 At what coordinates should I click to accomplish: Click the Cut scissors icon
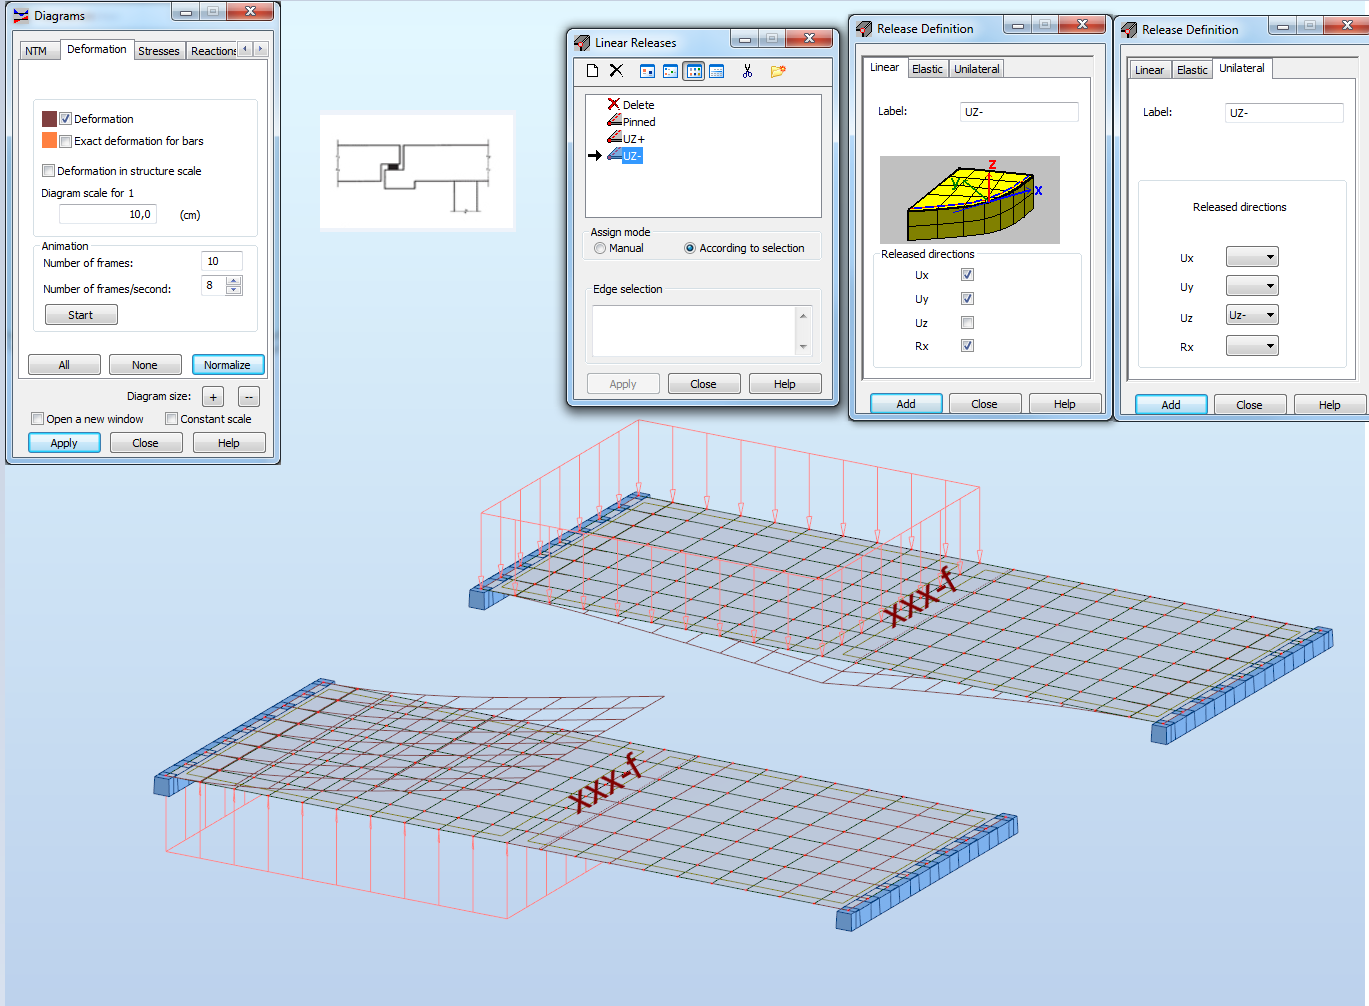747,71
